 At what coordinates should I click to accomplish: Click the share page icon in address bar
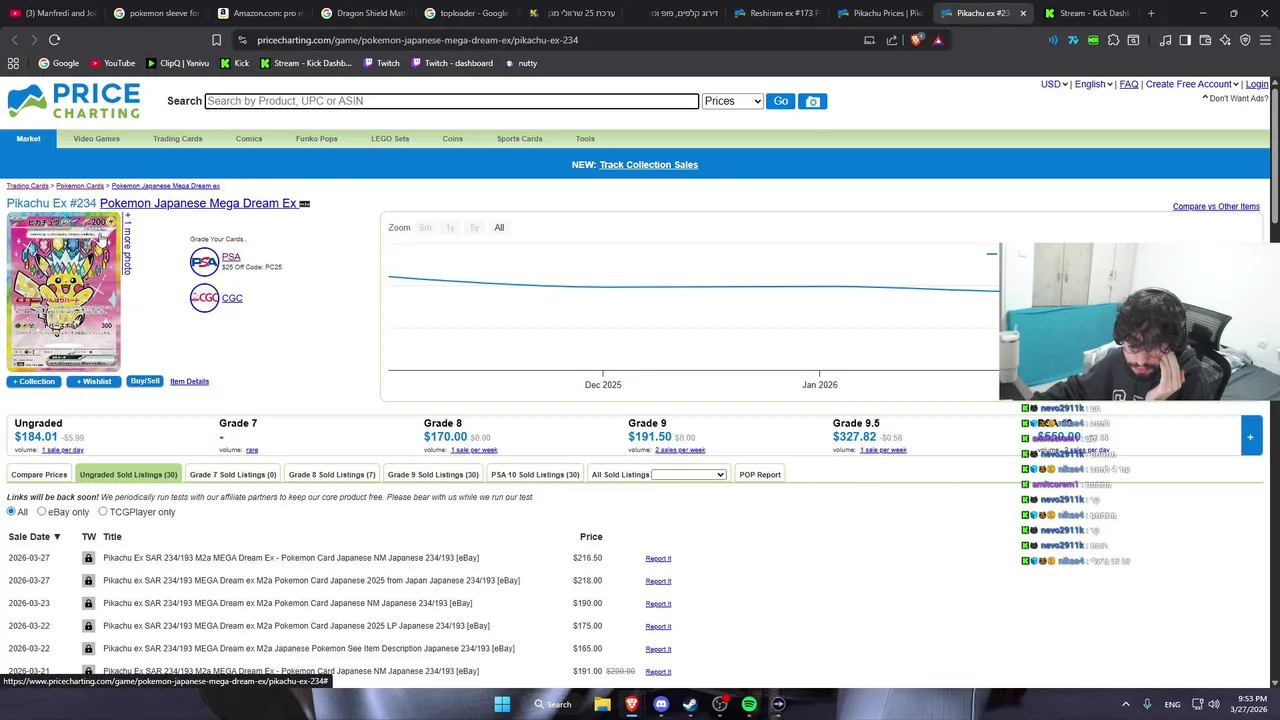[892, 40]
